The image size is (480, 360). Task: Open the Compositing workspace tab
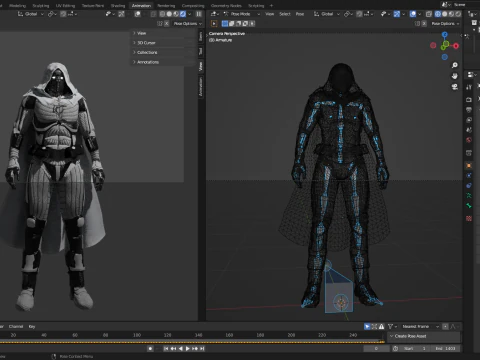pyautogui.click(x=193, y=6)
